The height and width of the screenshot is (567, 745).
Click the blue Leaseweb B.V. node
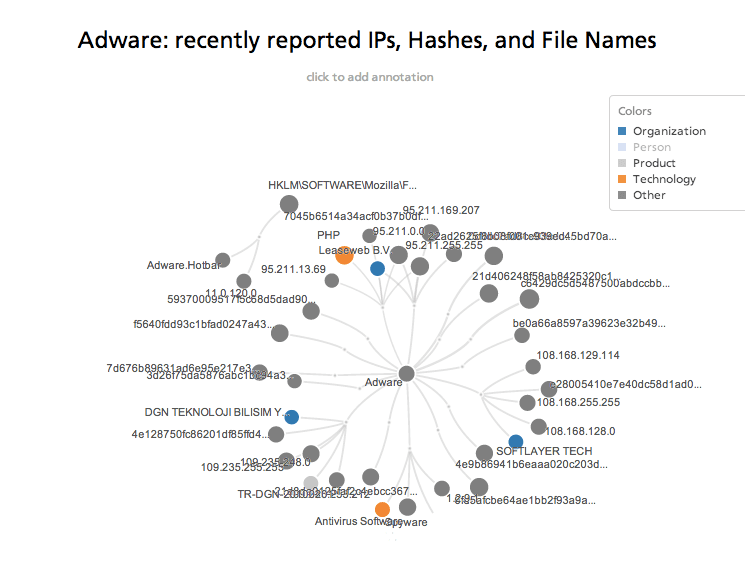tap(377, 268)
